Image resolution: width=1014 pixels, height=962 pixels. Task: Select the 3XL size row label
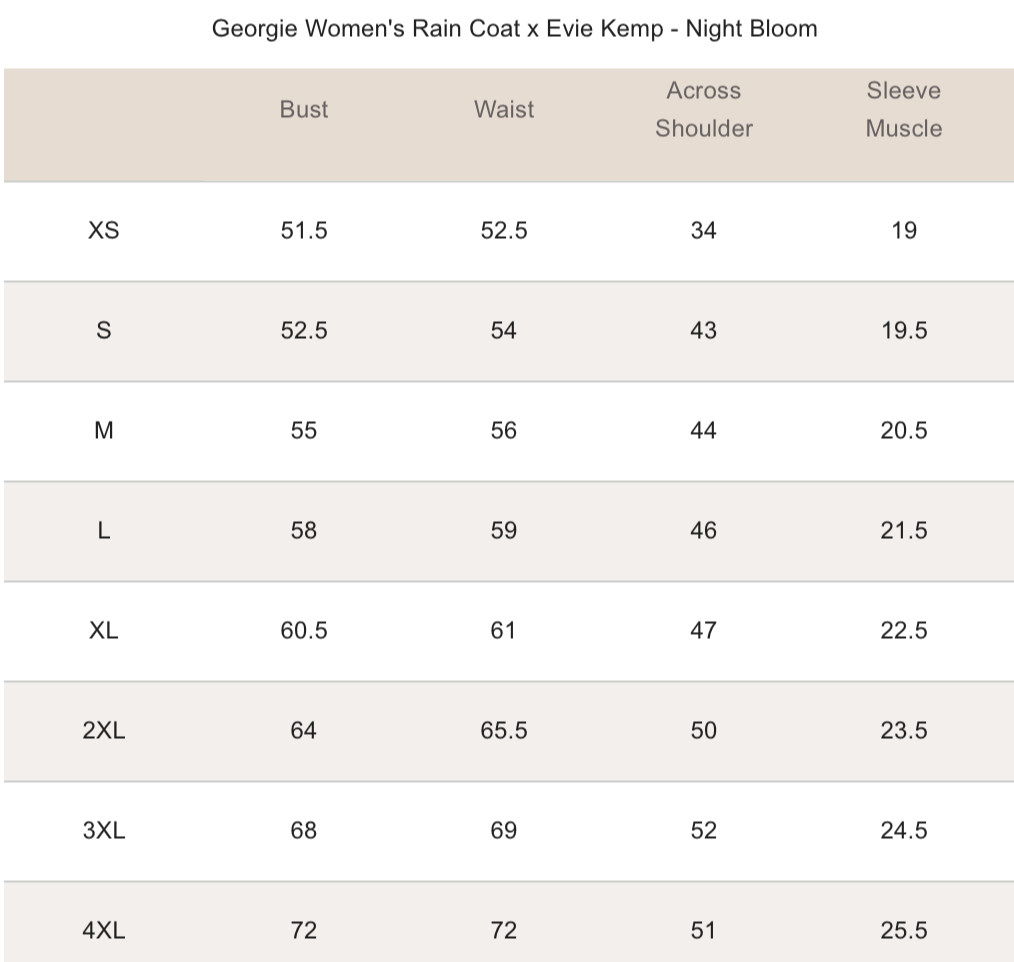point(104,831)
